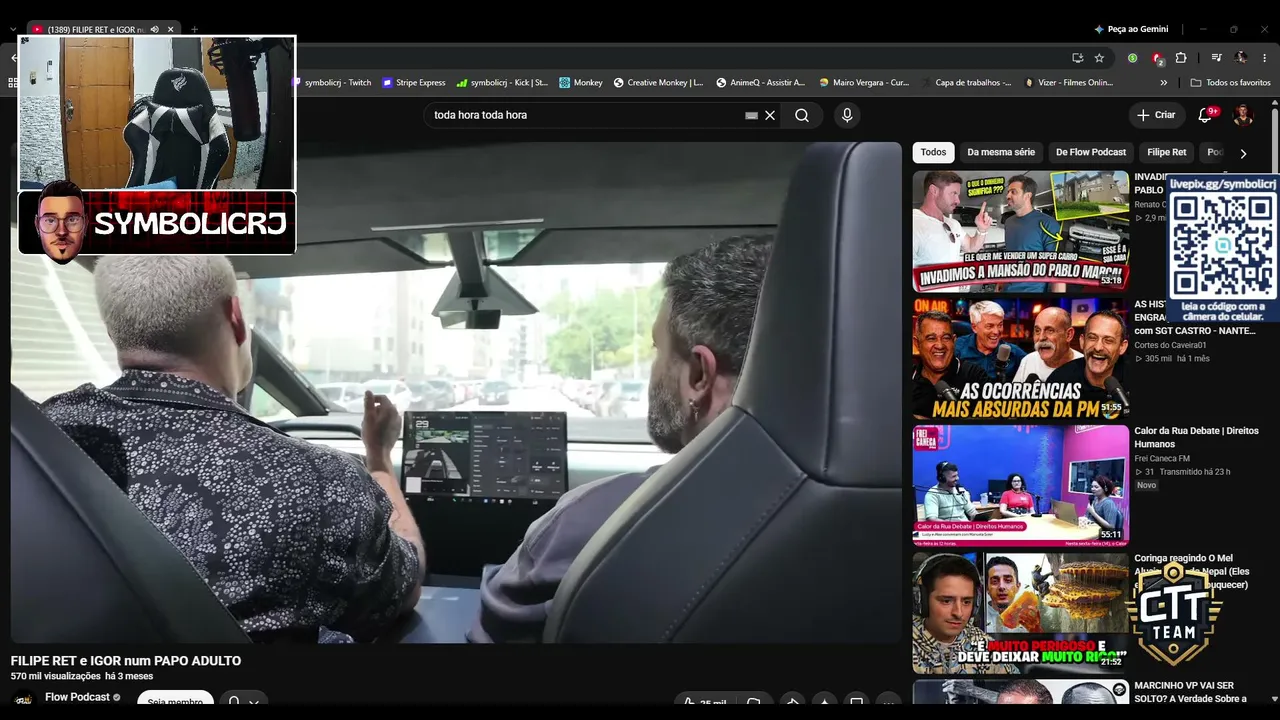Viewport: 1280px width, 720px height.
Task: Open the Capa de trabalhos bookmark
Action: (966, 83)
